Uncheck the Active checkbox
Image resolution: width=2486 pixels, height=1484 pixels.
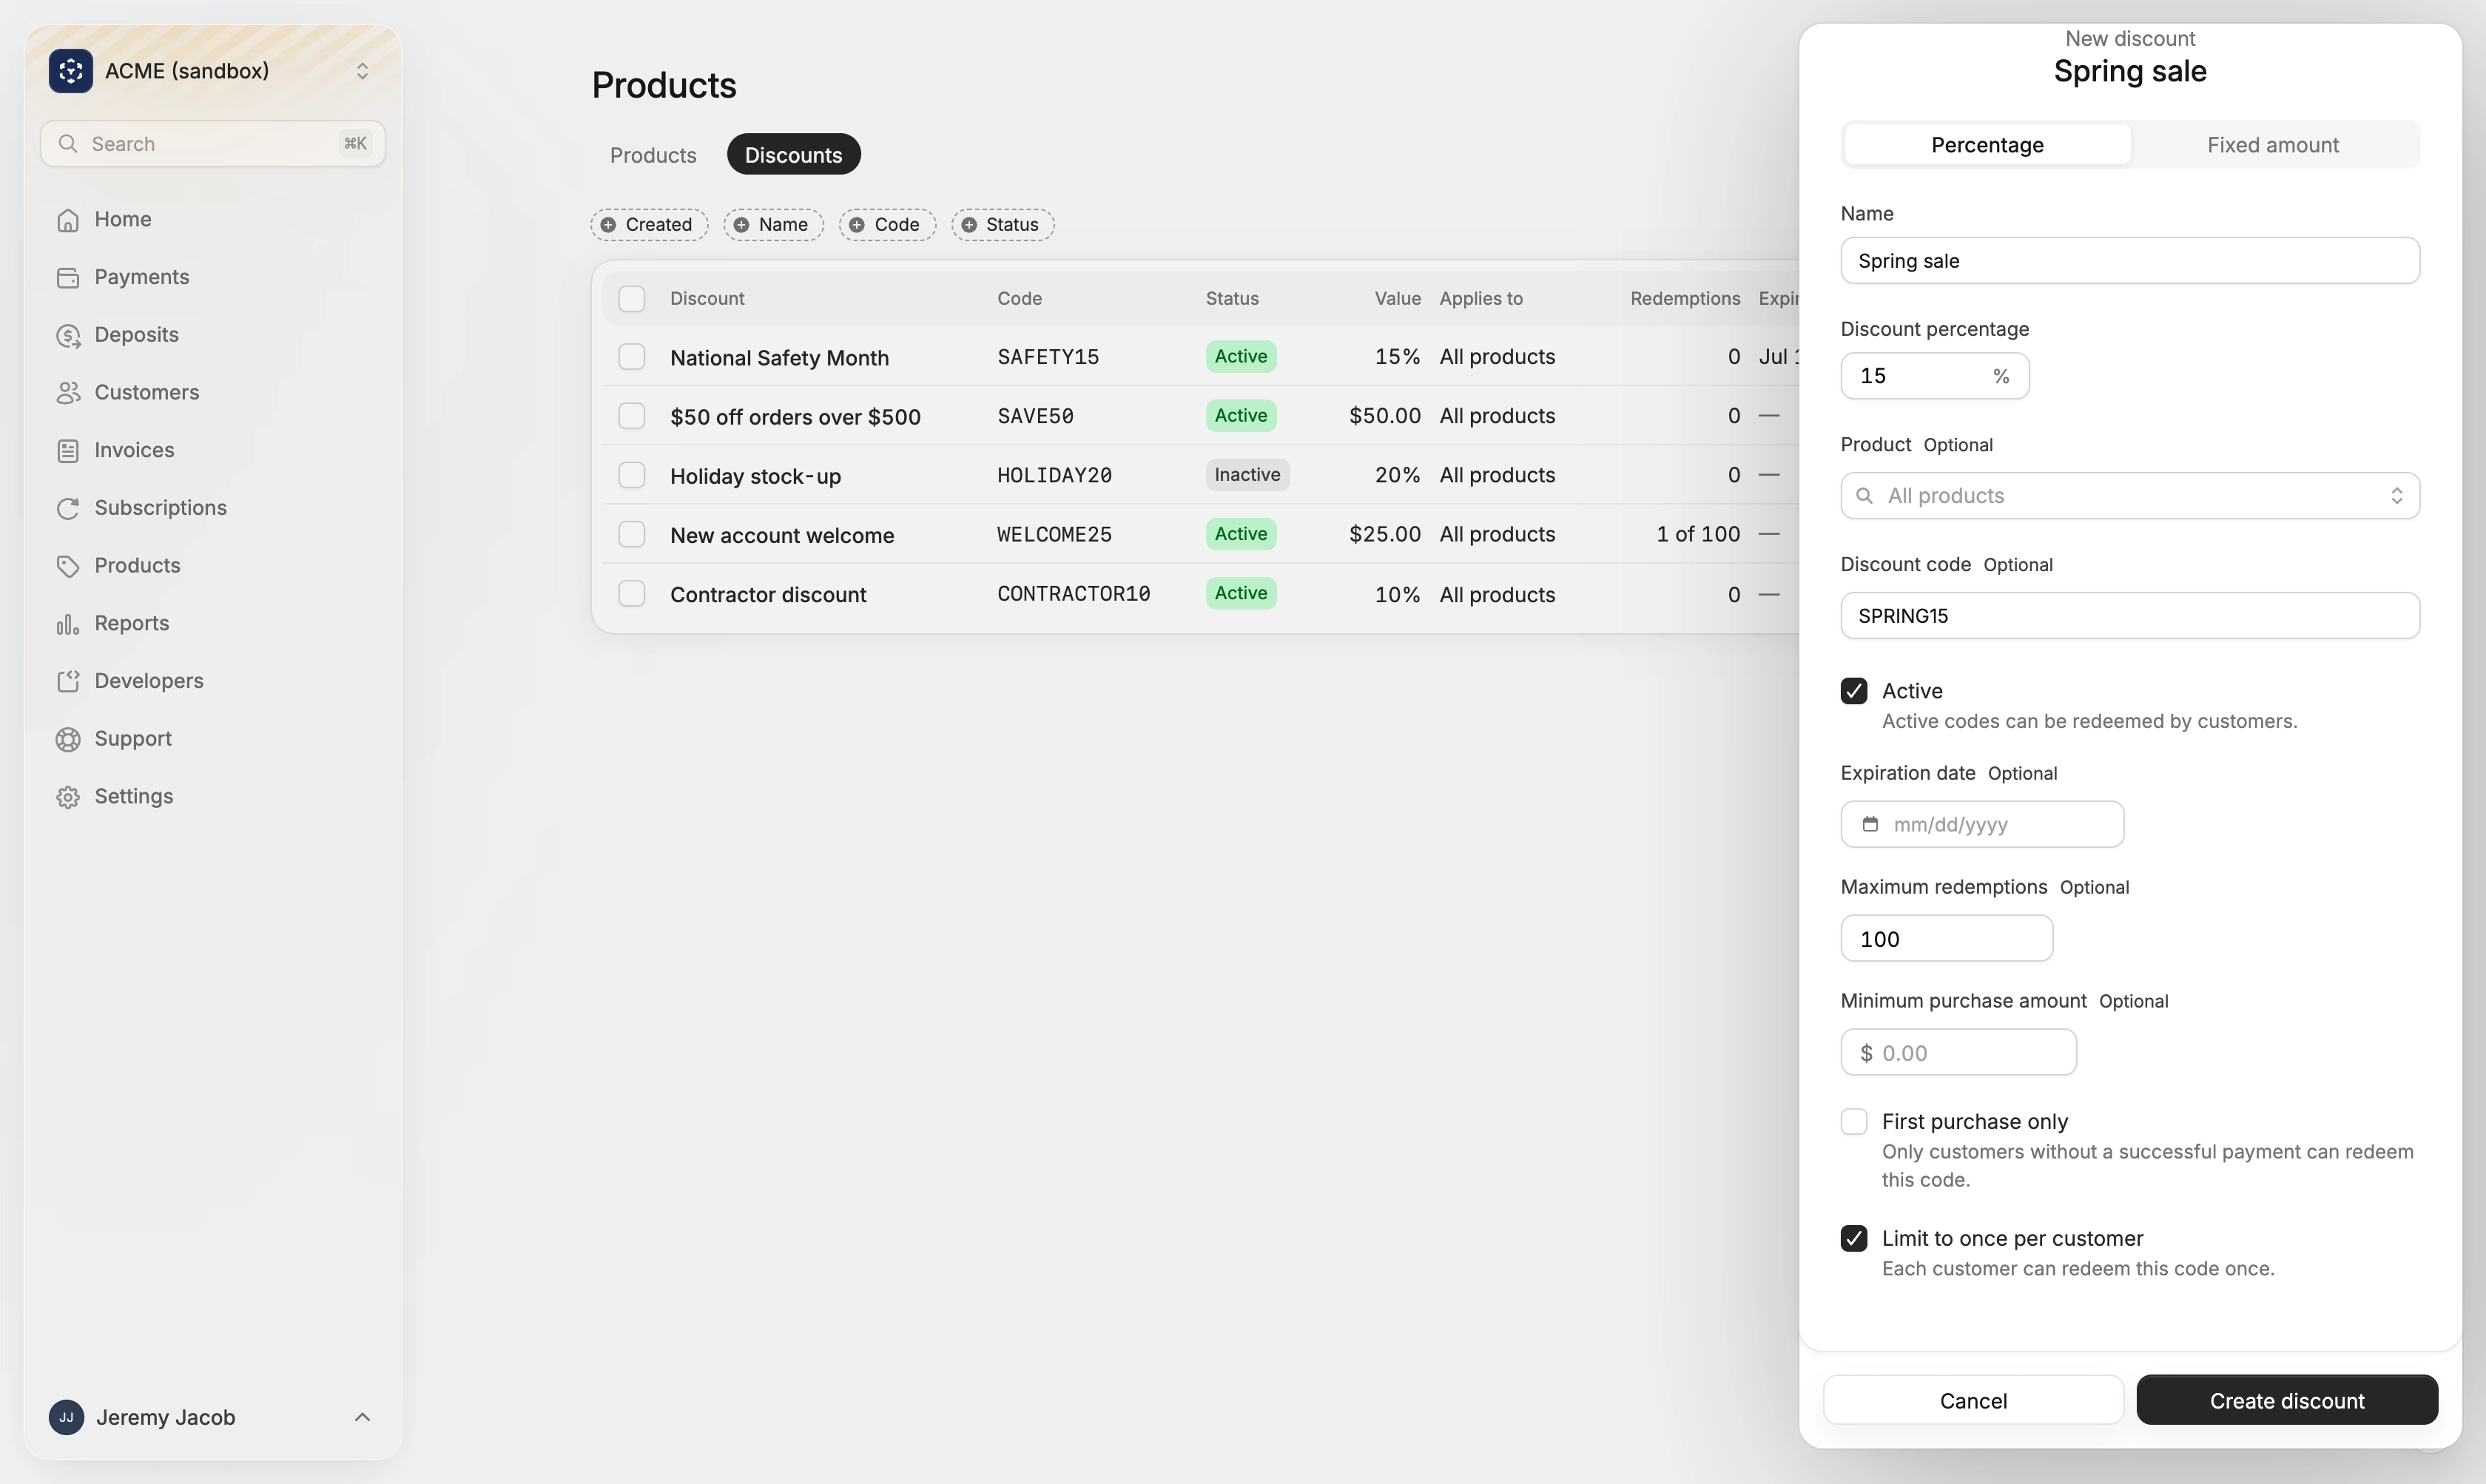1854,691
